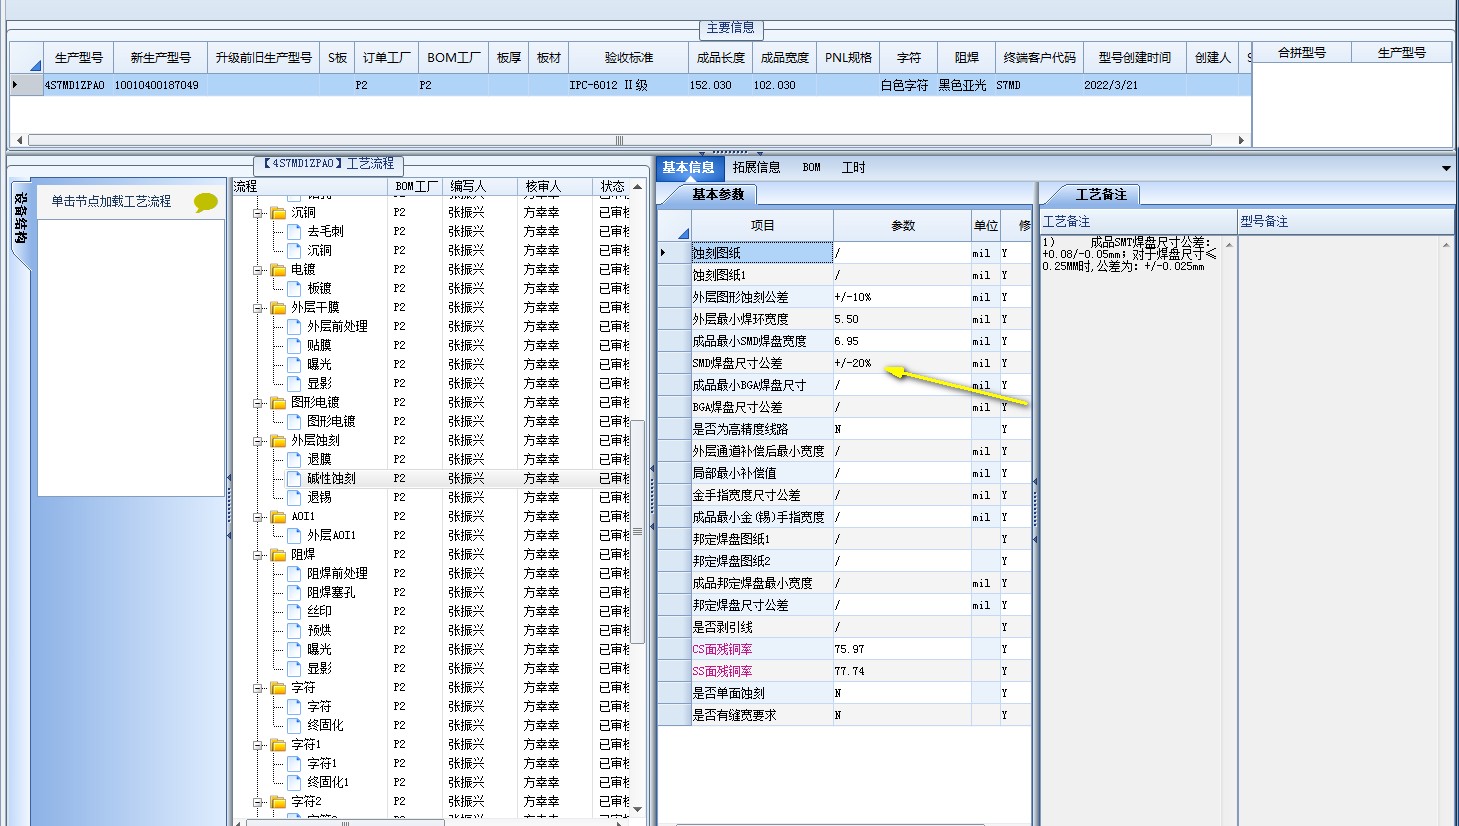Click the 终固化 document icon

click(x=294, y=725)
